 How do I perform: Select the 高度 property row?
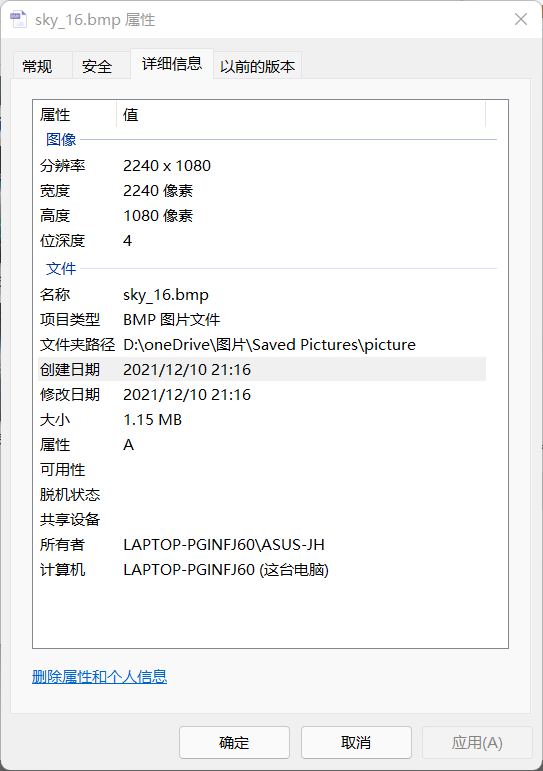tap(262, 216)
